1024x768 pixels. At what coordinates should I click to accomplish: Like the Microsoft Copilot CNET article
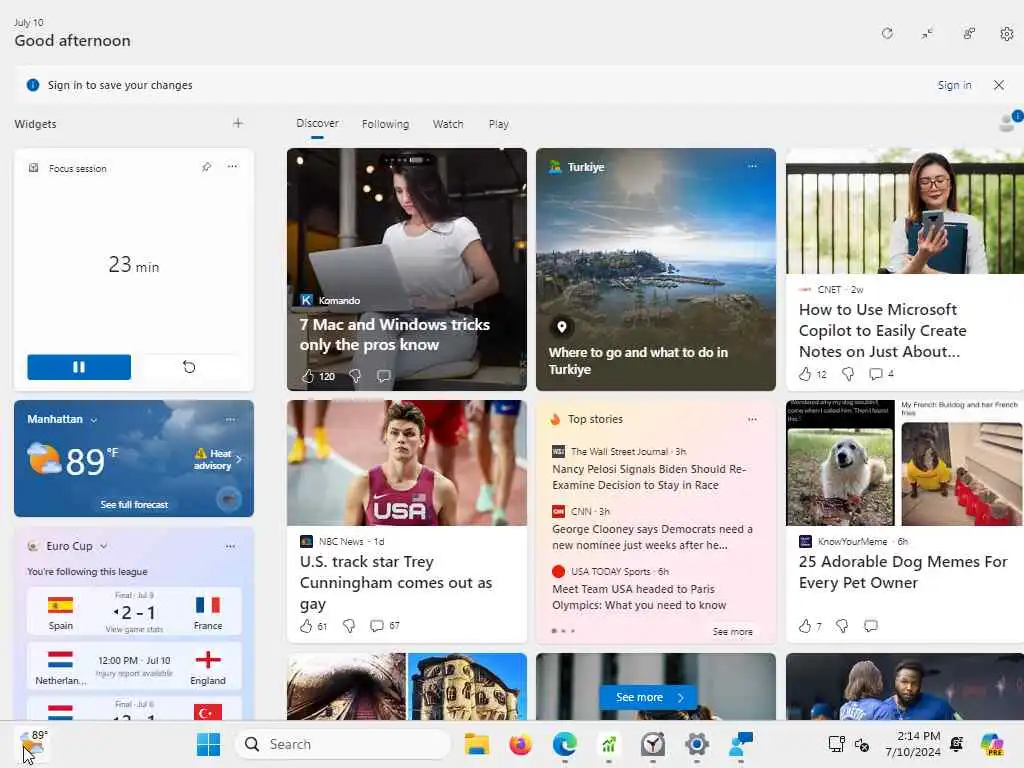pyautogui.click(x=805, y=374)
